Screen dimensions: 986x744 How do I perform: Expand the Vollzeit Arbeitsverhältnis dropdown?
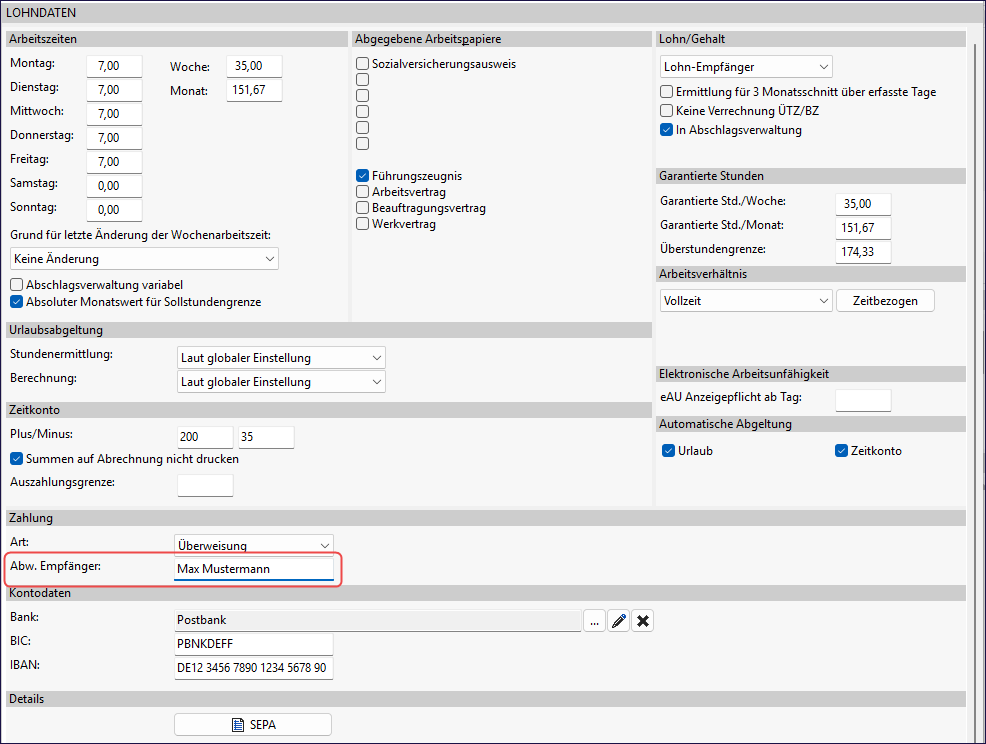[746, 300]
